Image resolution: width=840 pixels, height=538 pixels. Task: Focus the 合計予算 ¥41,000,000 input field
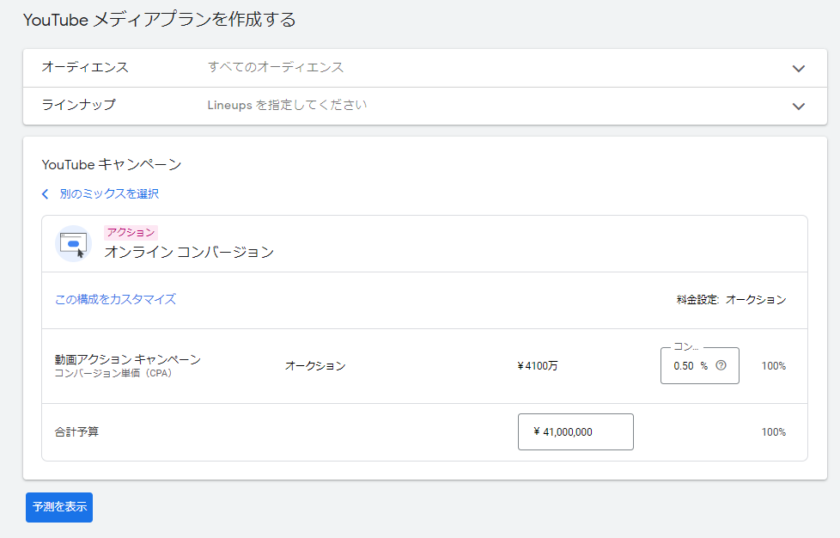575,432
